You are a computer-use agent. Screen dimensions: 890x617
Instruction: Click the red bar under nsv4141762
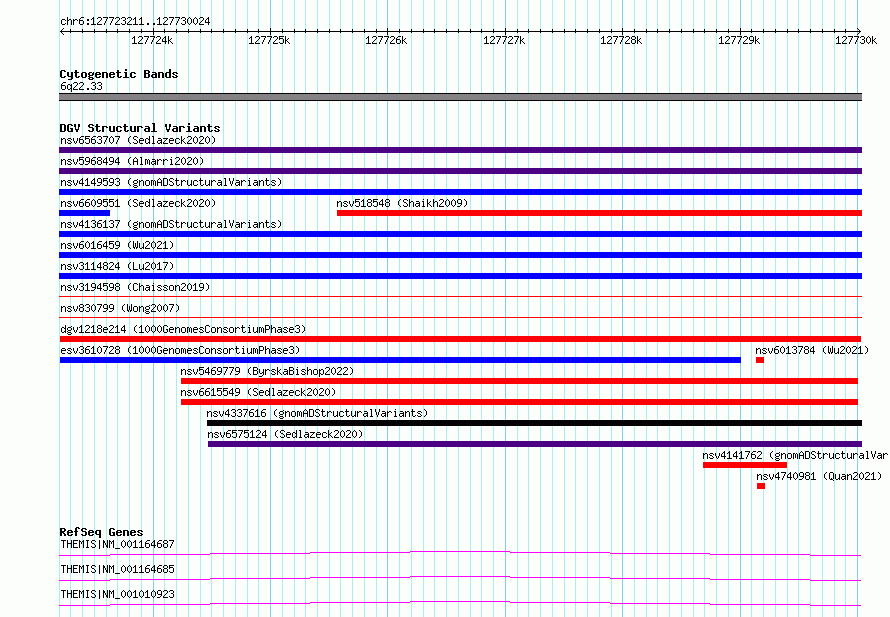coord(745,465)
